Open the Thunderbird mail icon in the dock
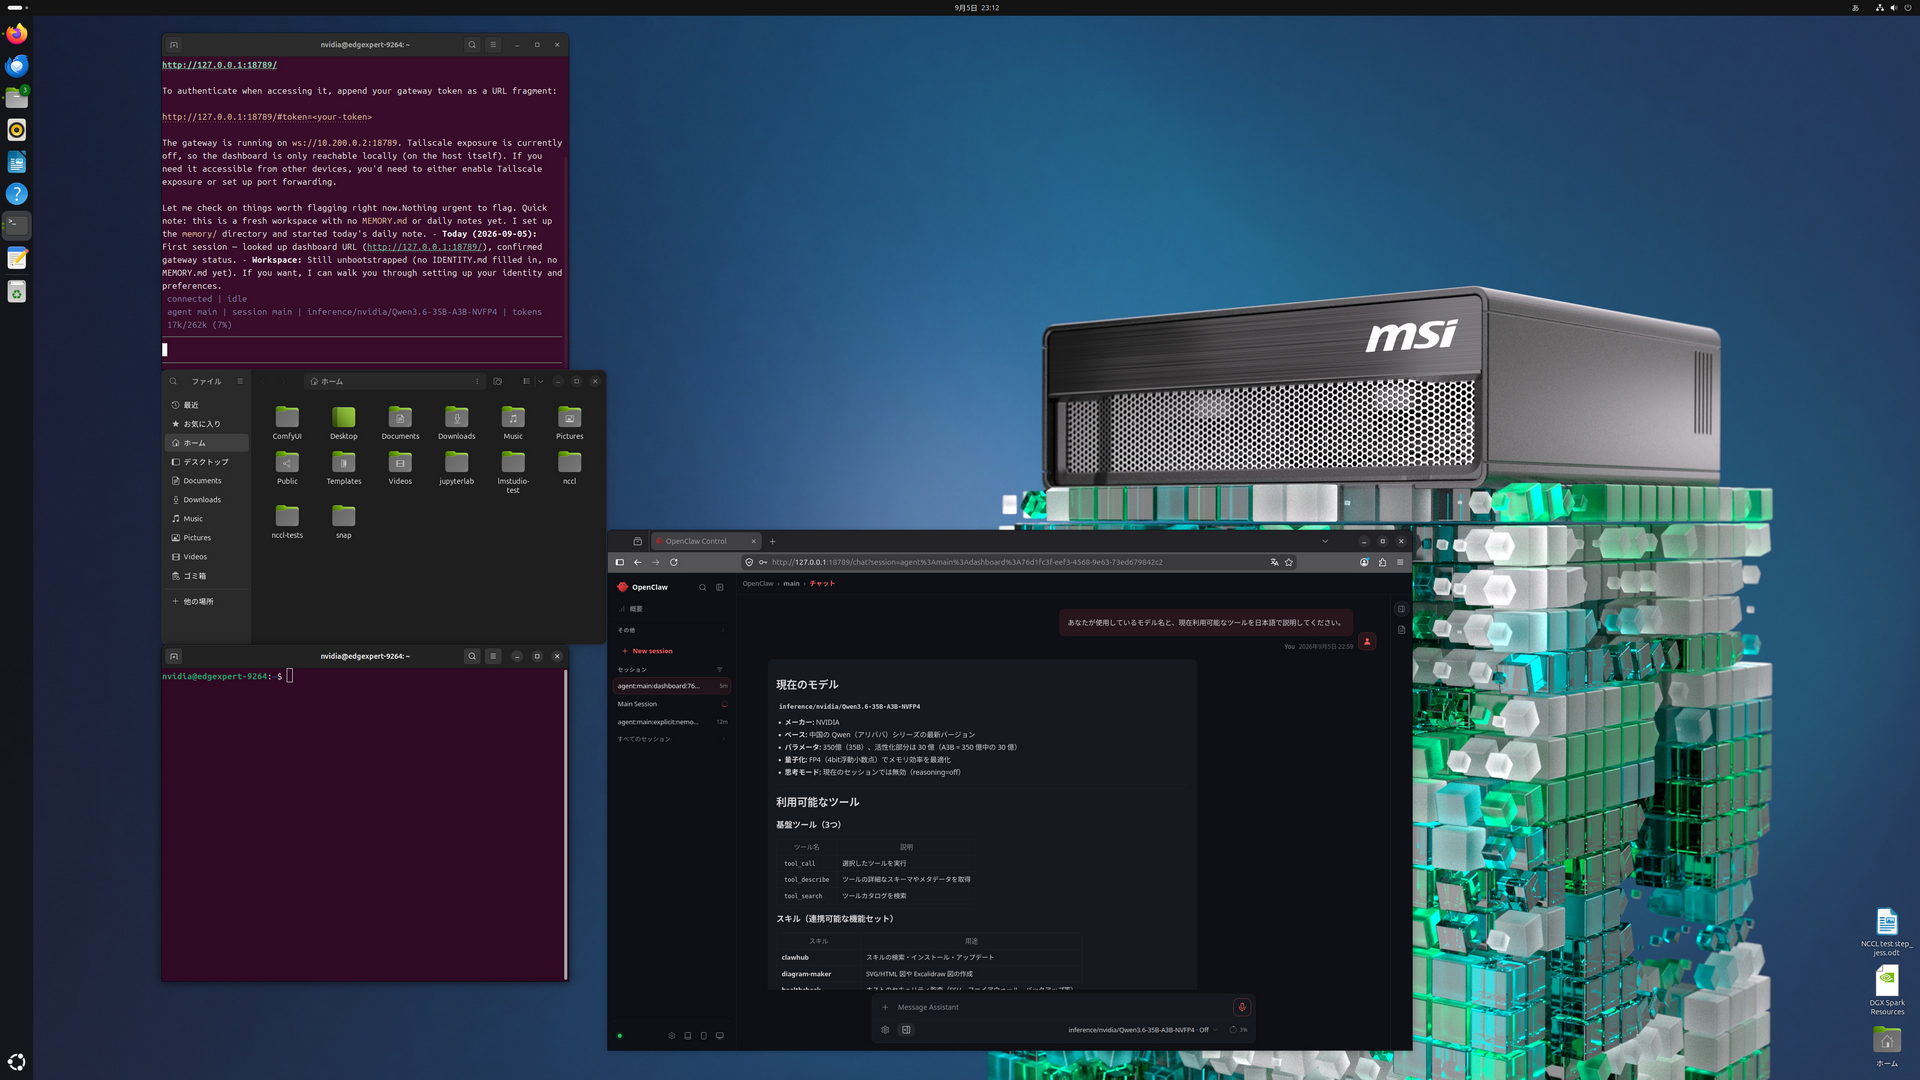Viewport: 1920px width, 1080px height. click(x=16, y=66)
